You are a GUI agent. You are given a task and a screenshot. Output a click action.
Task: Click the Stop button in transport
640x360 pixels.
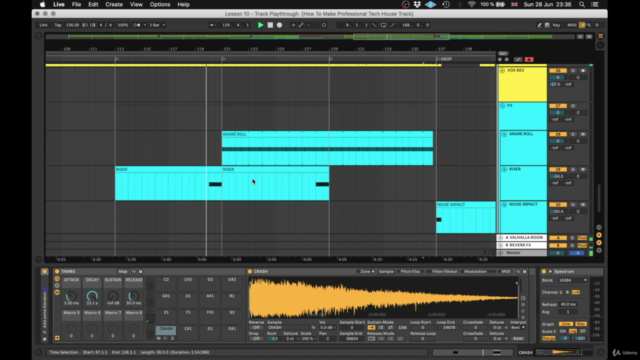click(x=270, y=25)
